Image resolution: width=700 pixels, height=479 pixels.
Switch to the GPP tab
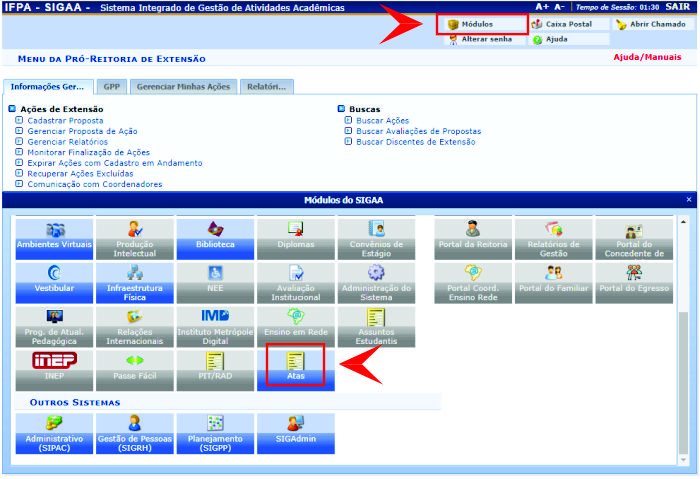[x=112, y=87]
